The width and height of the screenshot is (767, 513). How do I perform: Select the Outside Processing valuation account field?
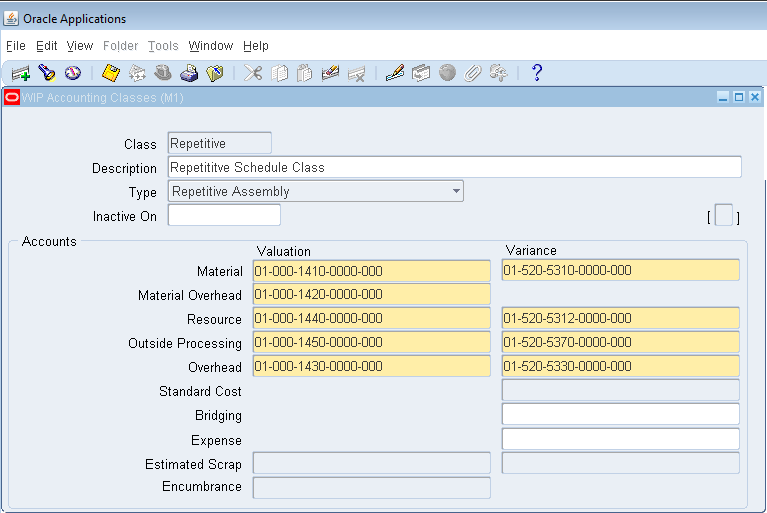tap(372, 342)
